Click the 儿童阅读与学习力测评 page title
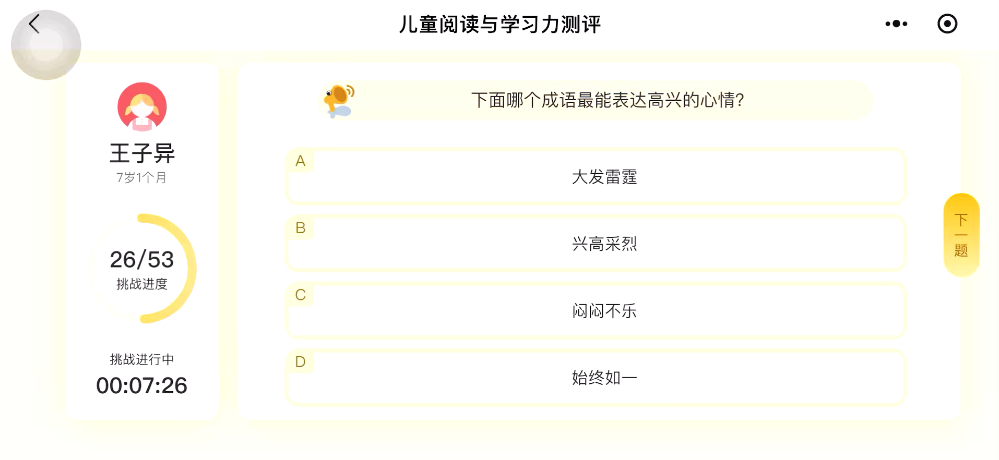Viewport: 999px width, 460px height. (x=500, y=24)
